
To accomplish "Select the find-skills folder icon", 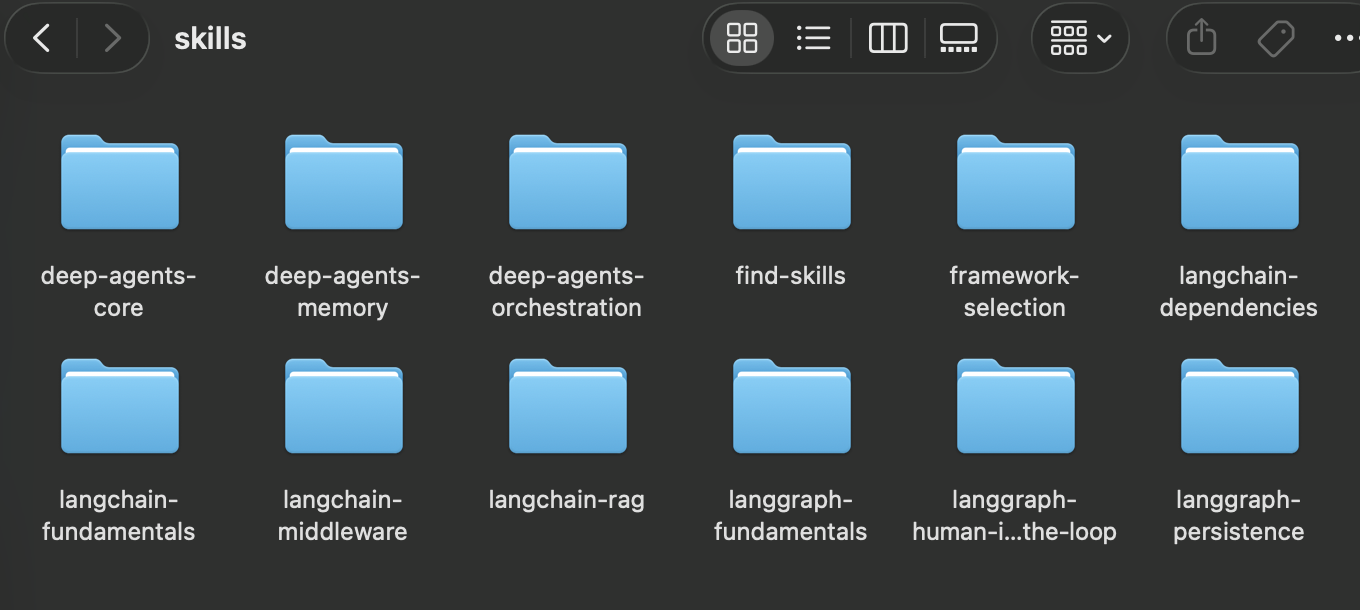I will (791, 183).
